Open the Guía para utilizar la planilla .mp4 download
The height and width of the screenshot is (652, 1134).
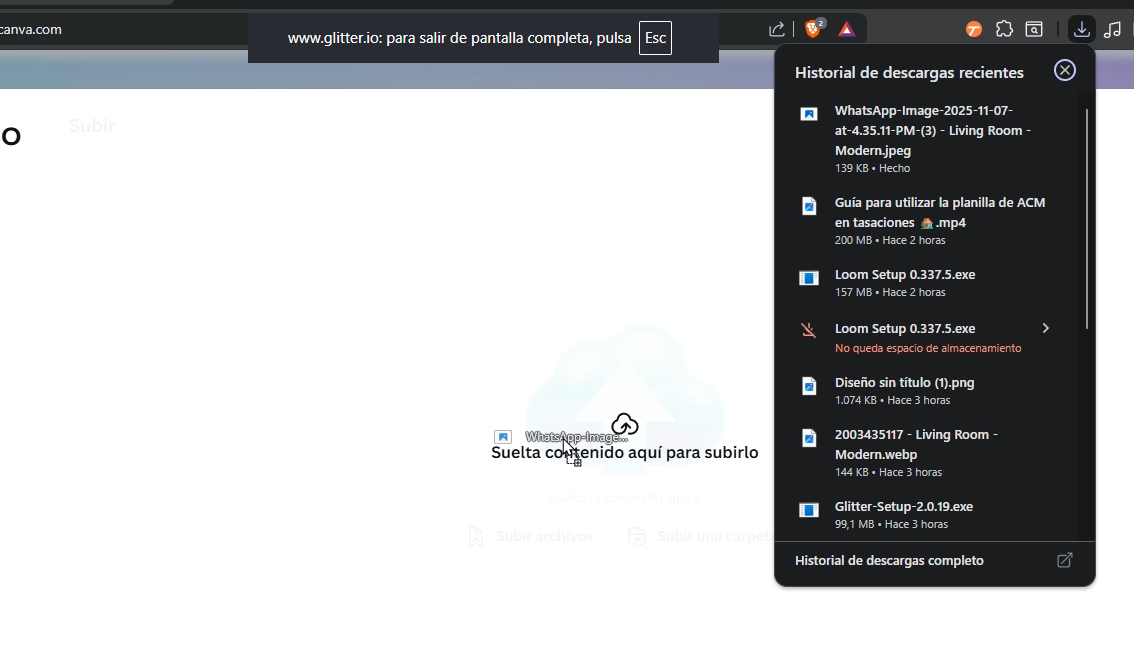click(930, 212)
